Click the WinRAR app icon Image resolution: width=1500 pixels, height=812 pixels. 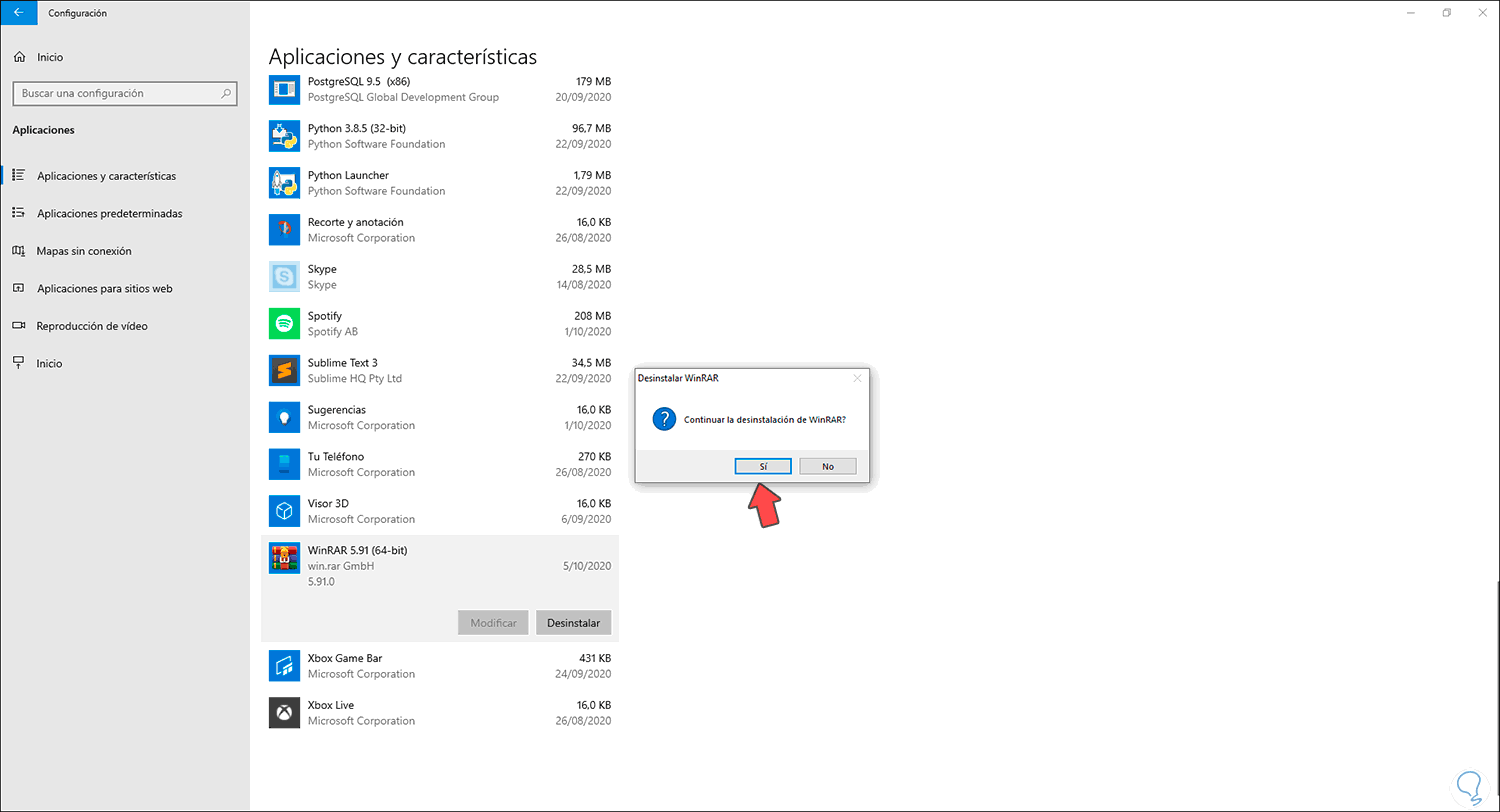(285, 558)
